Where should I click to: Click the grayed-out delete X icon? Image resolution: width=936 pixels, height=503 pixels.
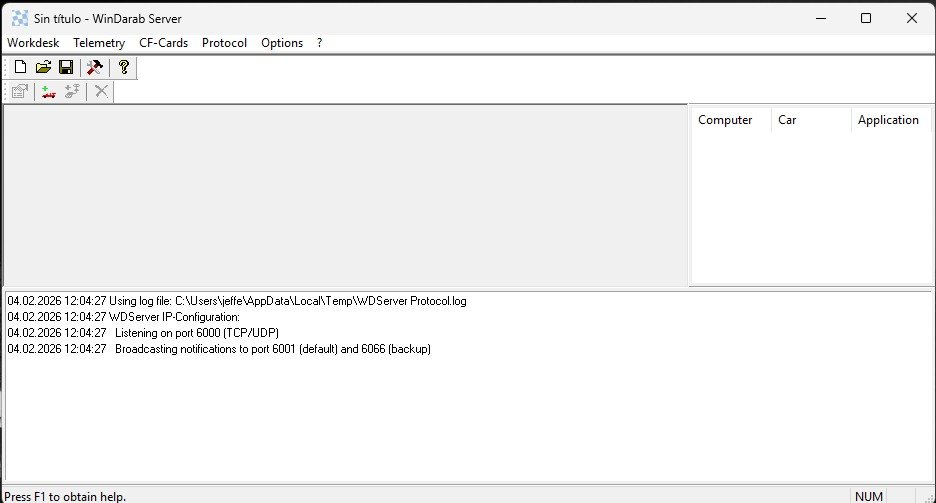(x=101, y=92)
